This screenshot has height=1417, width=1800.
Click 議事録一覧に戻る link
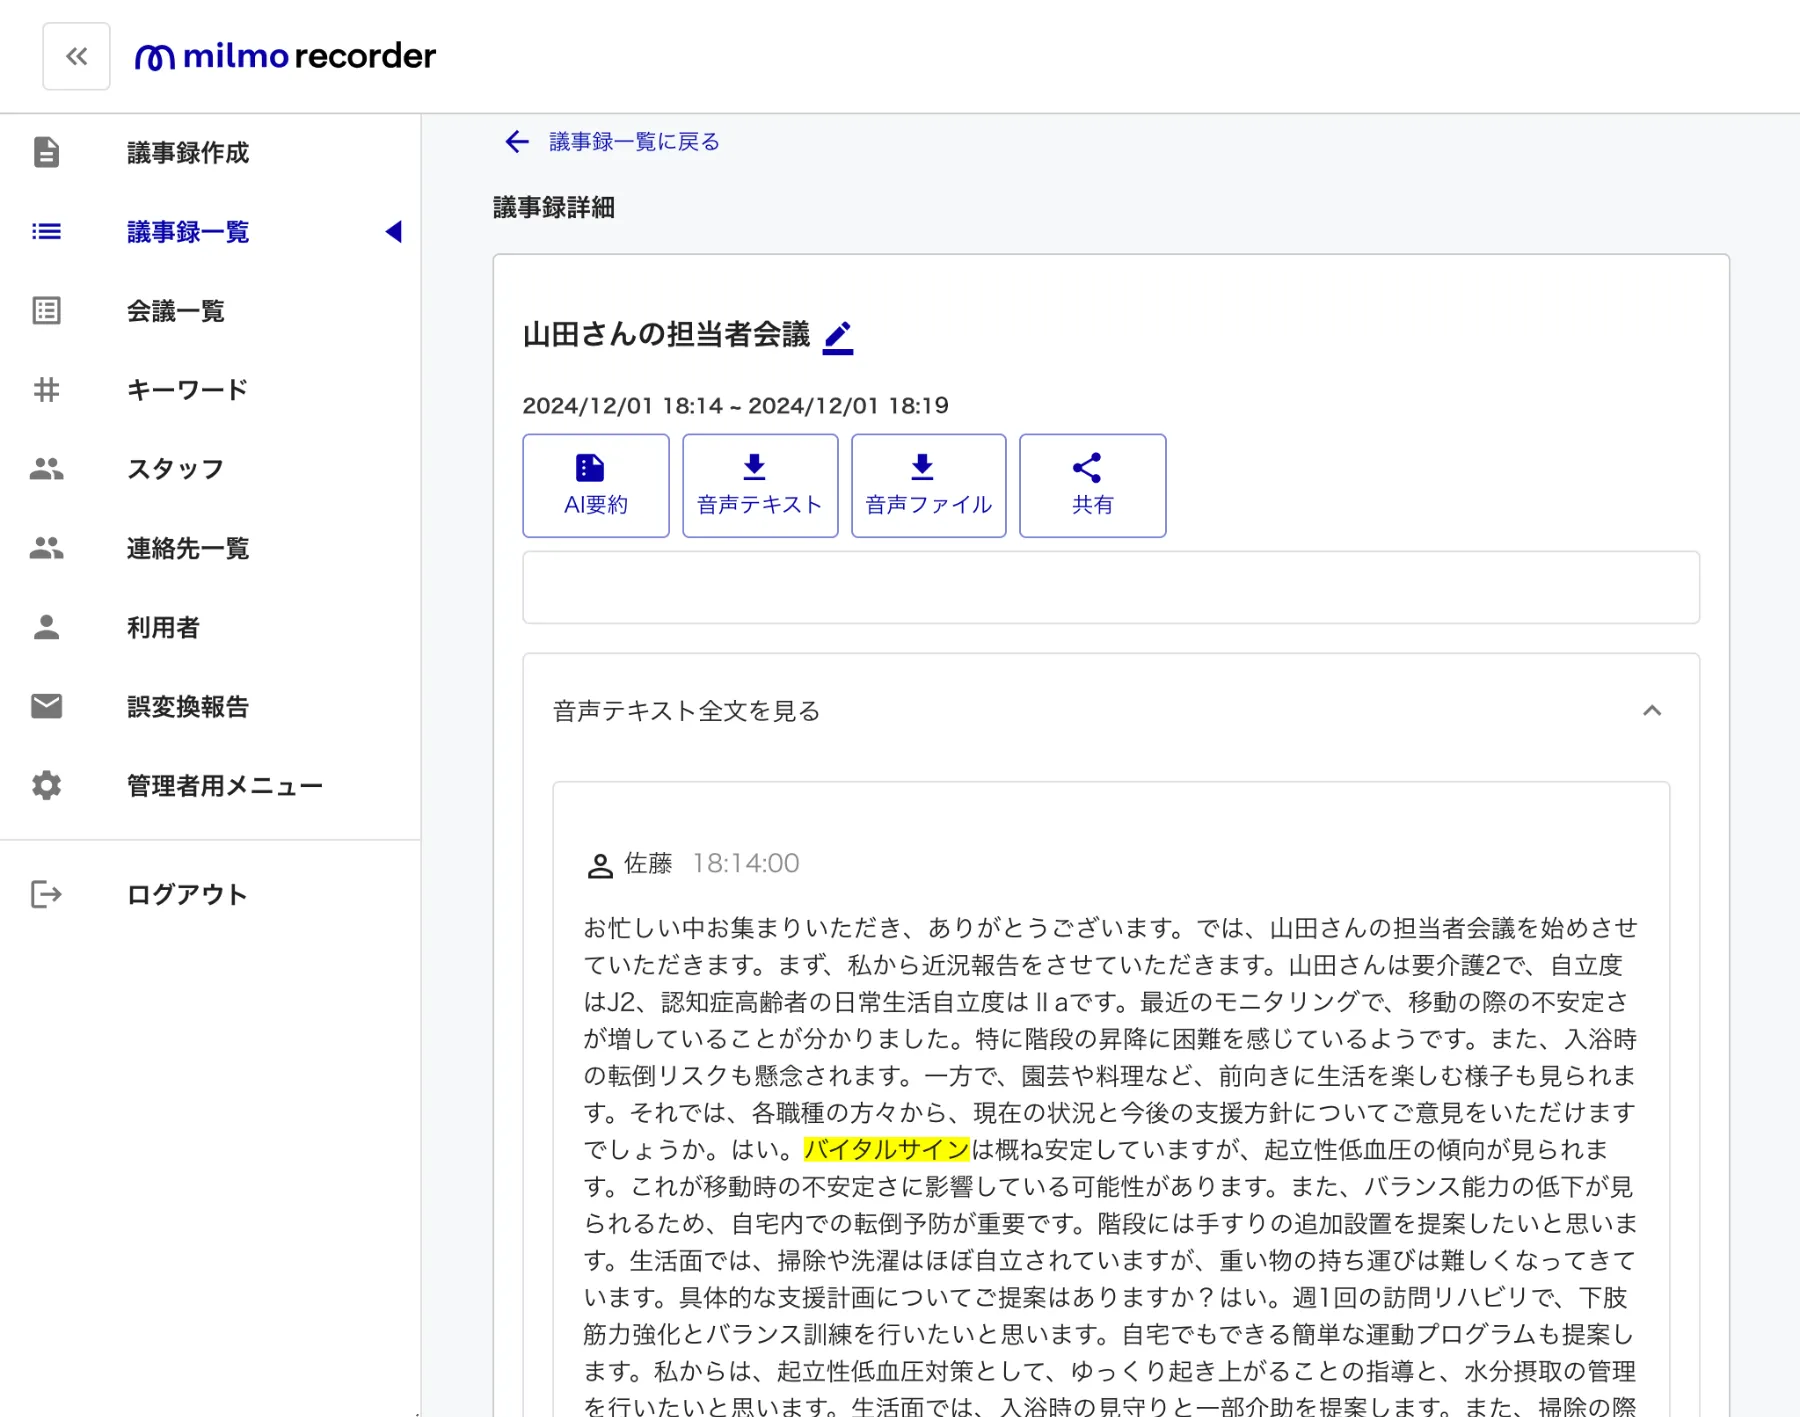634,142
